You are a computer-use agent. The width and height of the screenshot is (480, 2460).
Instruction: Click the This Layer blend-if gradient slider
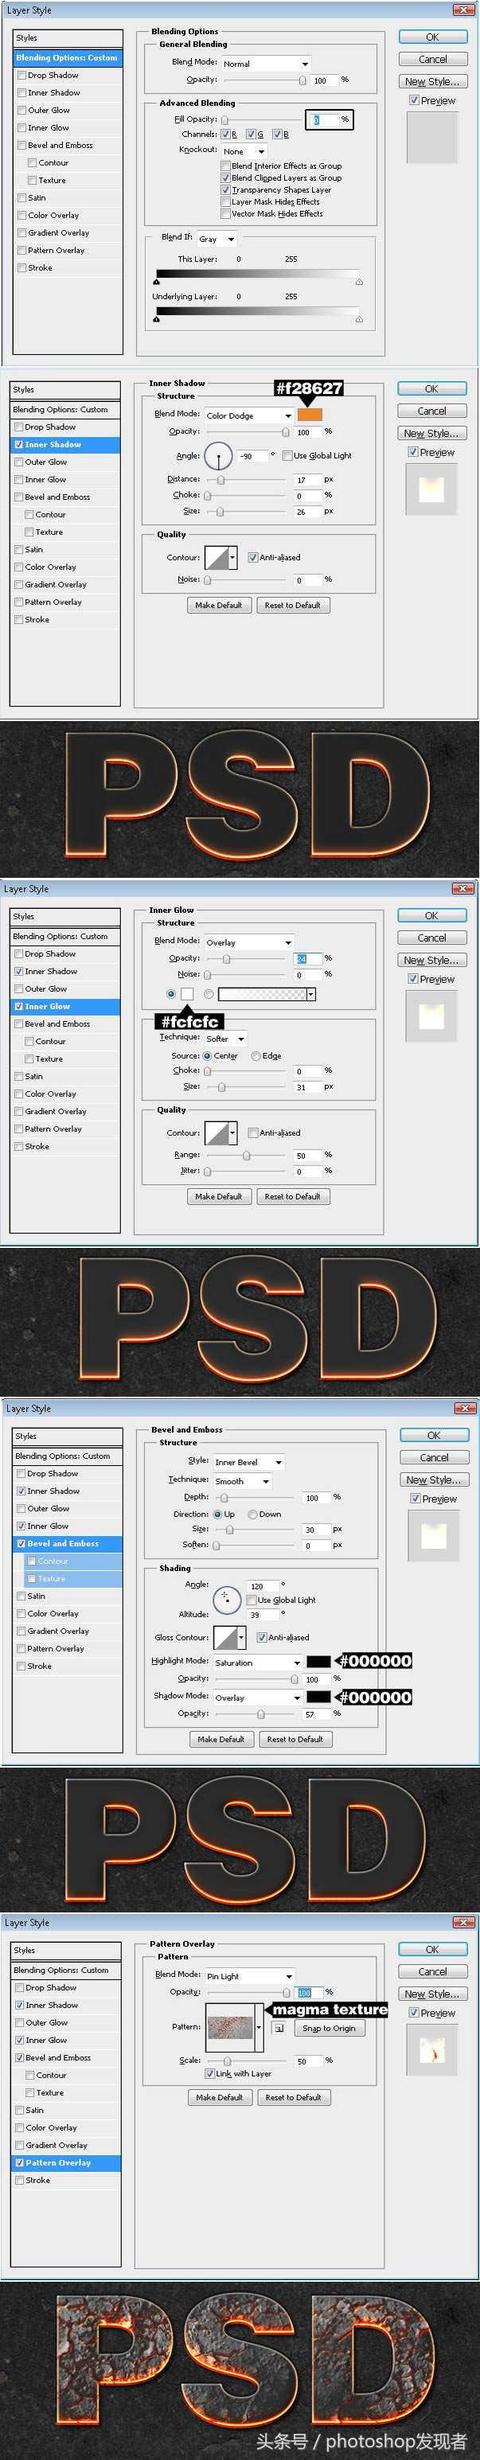point(258,275)
